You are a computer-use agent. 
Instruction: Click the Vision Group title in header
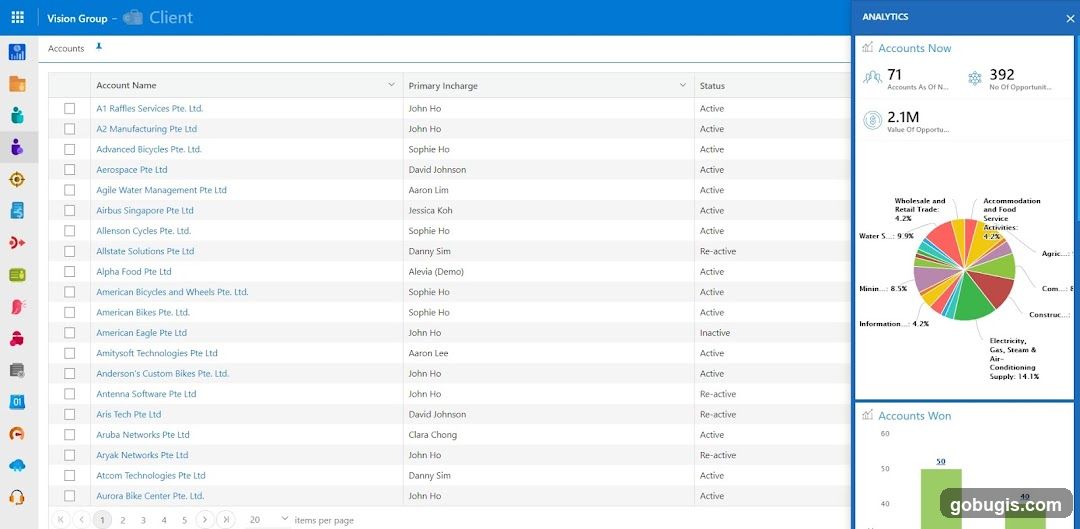(77, 19)
